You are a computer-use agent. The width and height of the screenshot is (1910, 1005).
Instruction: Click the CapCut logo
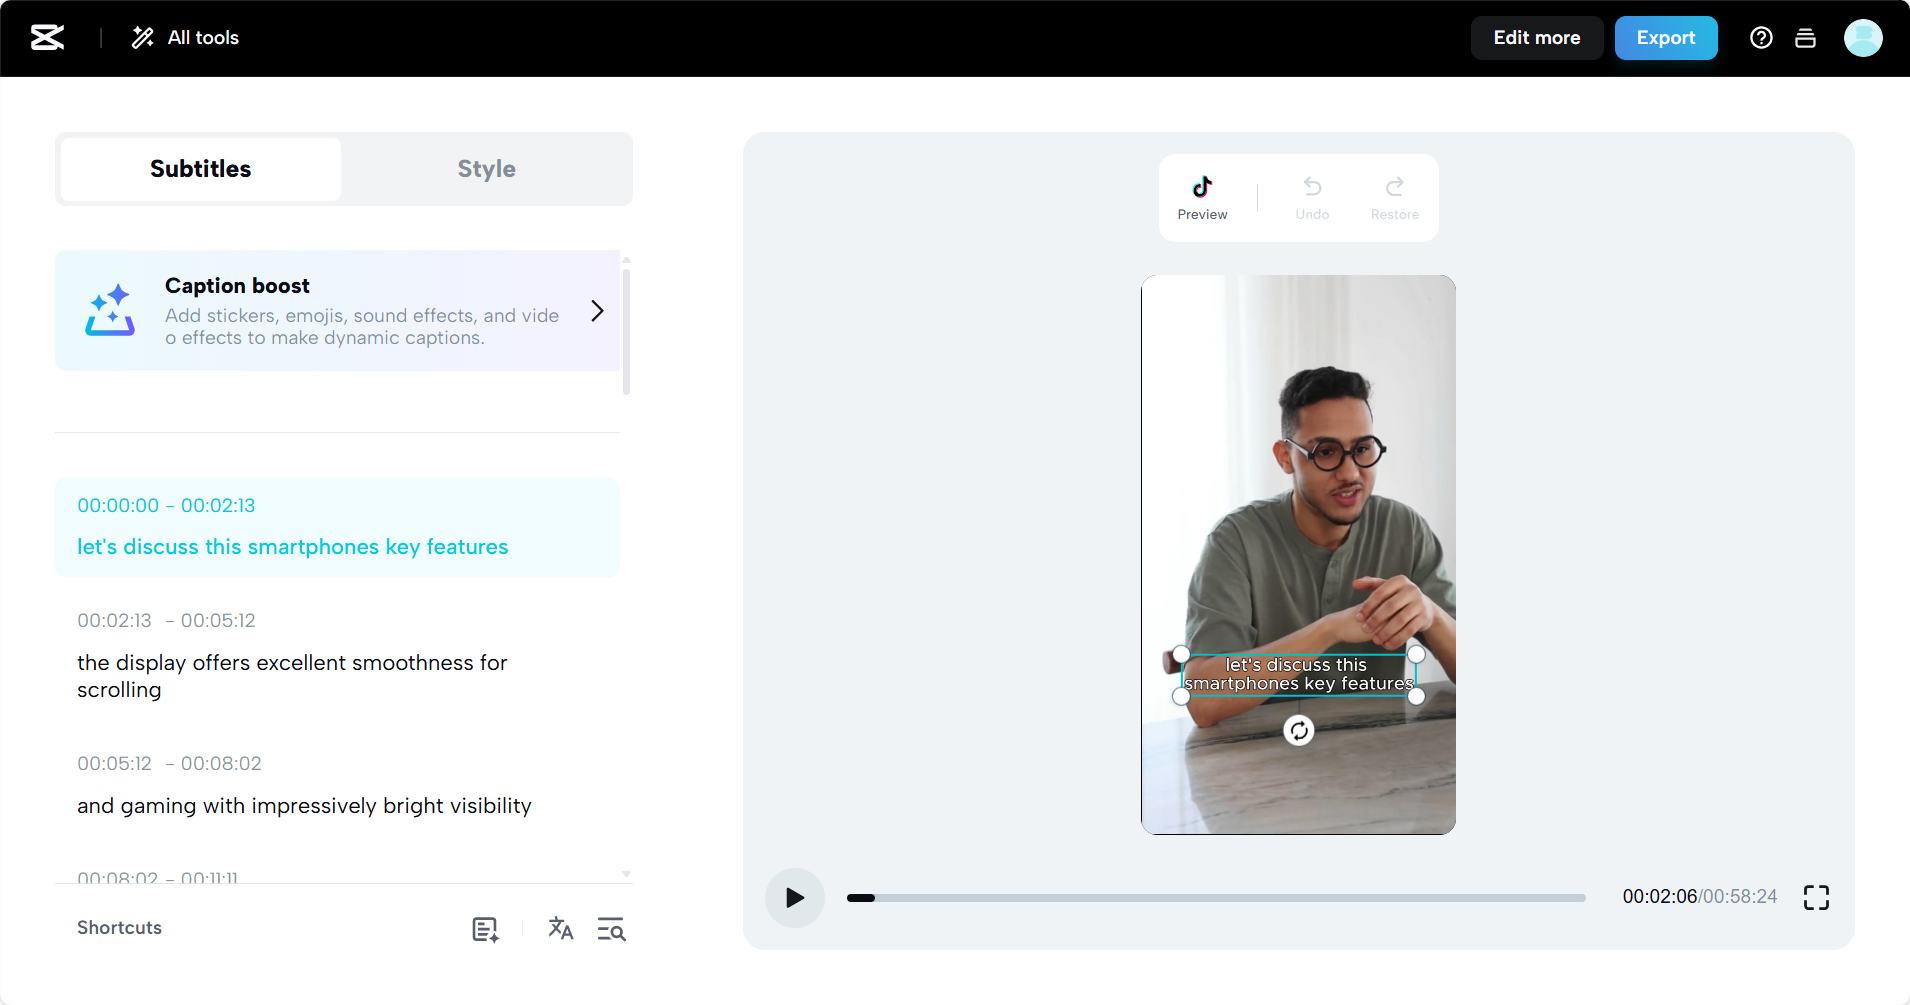coord(46,37)
